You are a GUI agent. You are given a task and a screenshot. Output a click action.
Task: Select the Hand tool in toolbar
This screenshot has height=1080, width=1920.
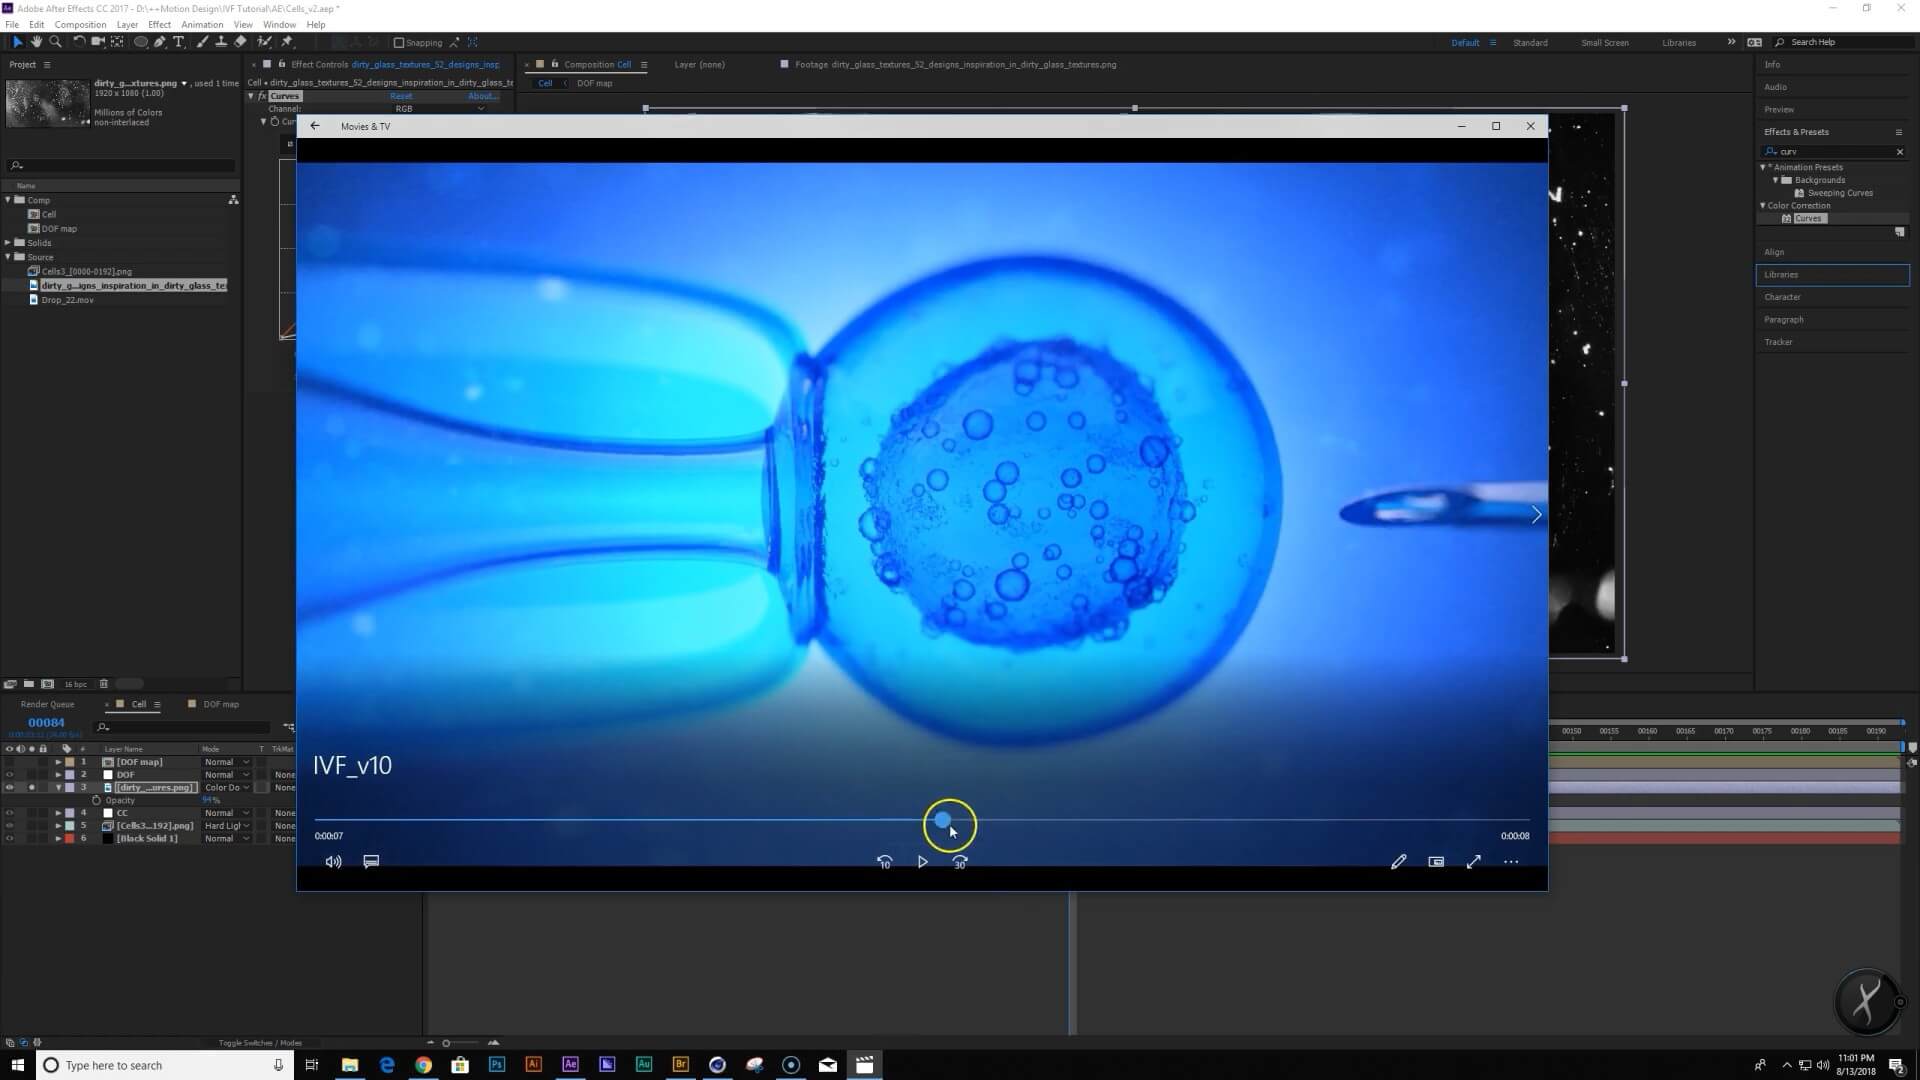click(x=36, y=42)
